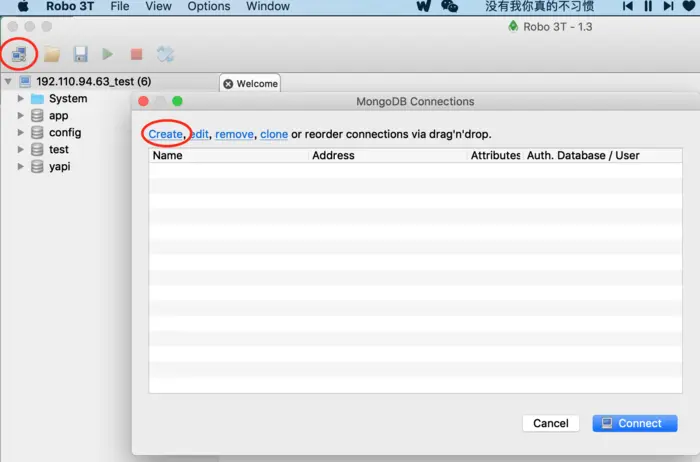Click the System folder icon
Screen dimensions: 700x462
coord(38,99)
